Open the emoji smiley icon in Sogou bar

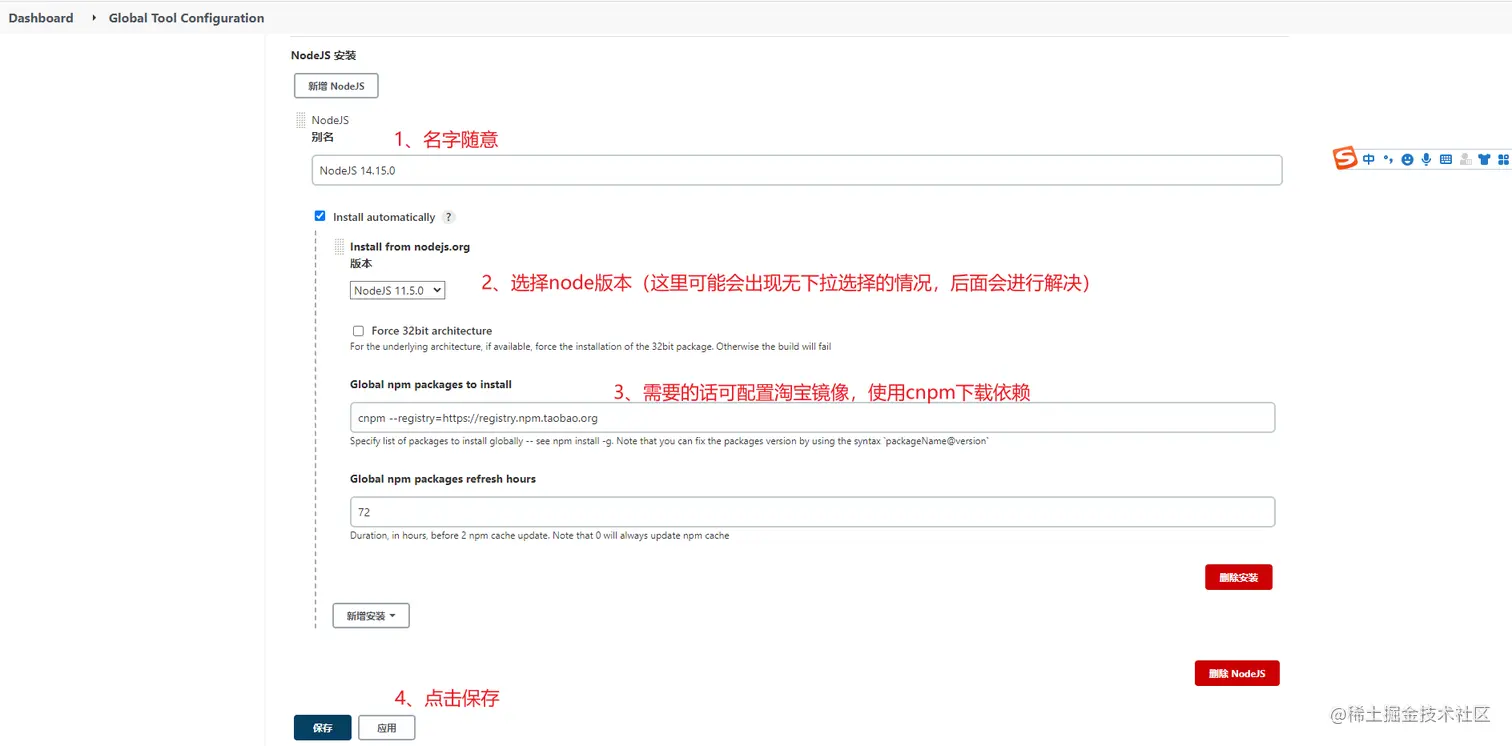[1407, 159]
